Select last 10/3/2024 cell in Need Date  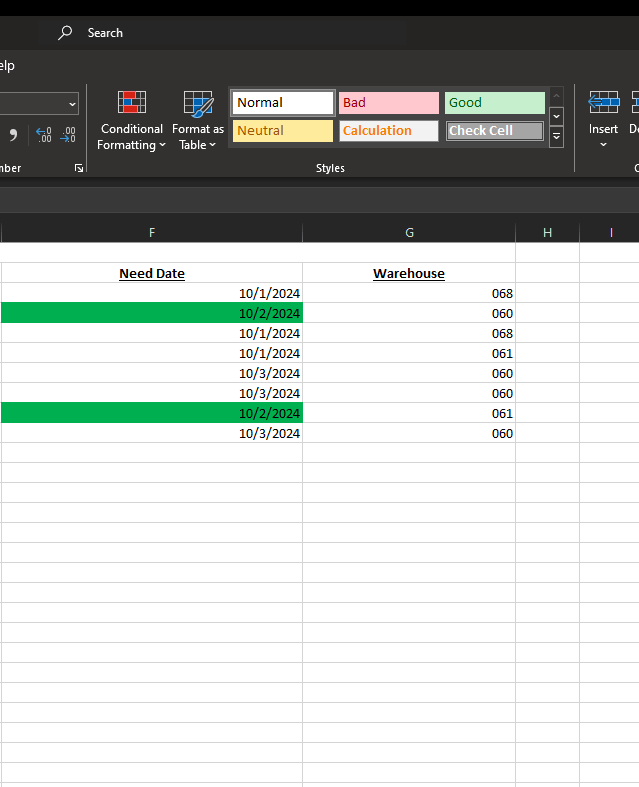(x=152, y=433)
